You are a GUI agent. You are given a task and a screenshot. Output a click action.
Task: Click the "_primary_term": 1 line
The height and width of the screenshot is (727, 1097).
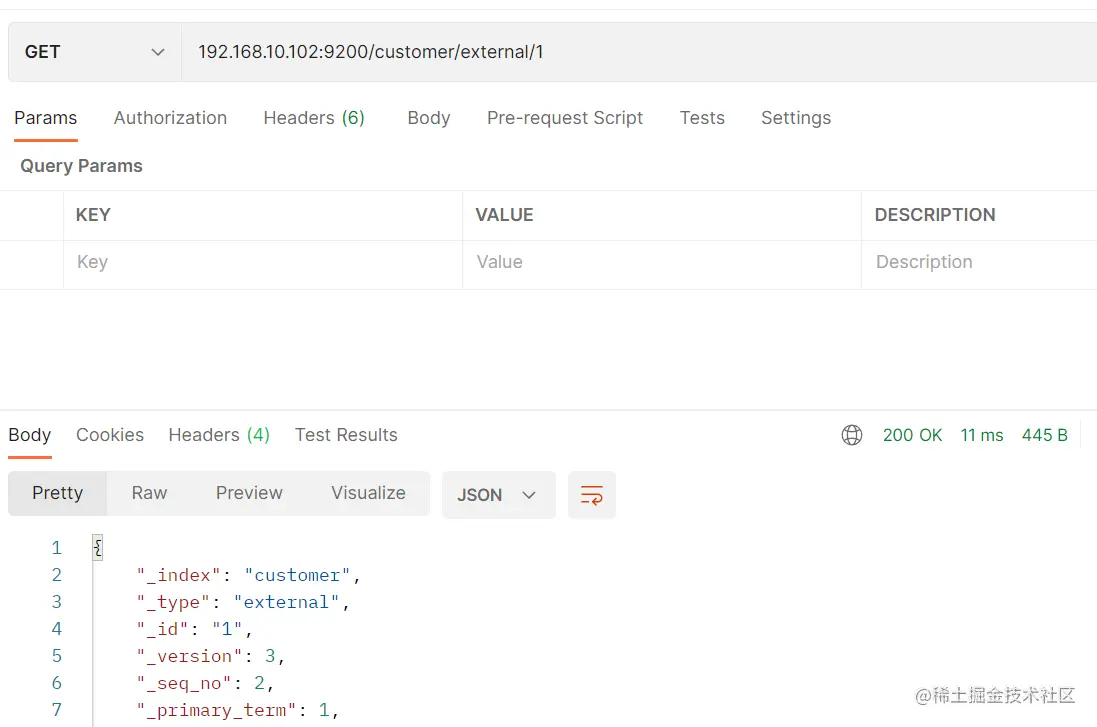[237, 710]
